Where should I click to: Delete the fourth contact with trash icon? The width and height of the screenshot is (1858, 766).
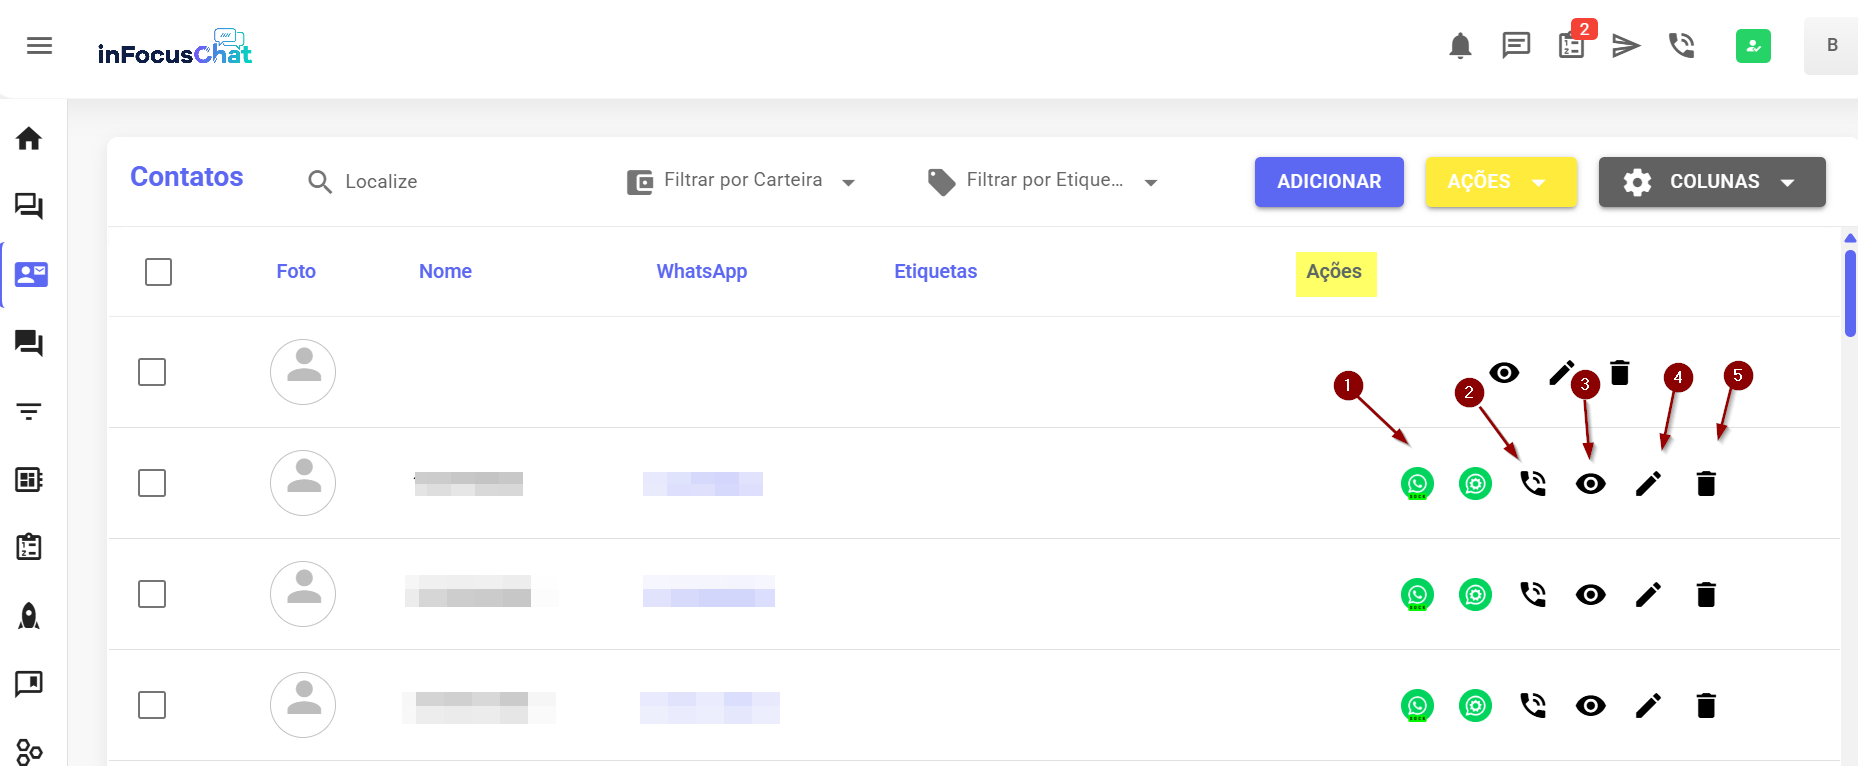[1706, 706]
